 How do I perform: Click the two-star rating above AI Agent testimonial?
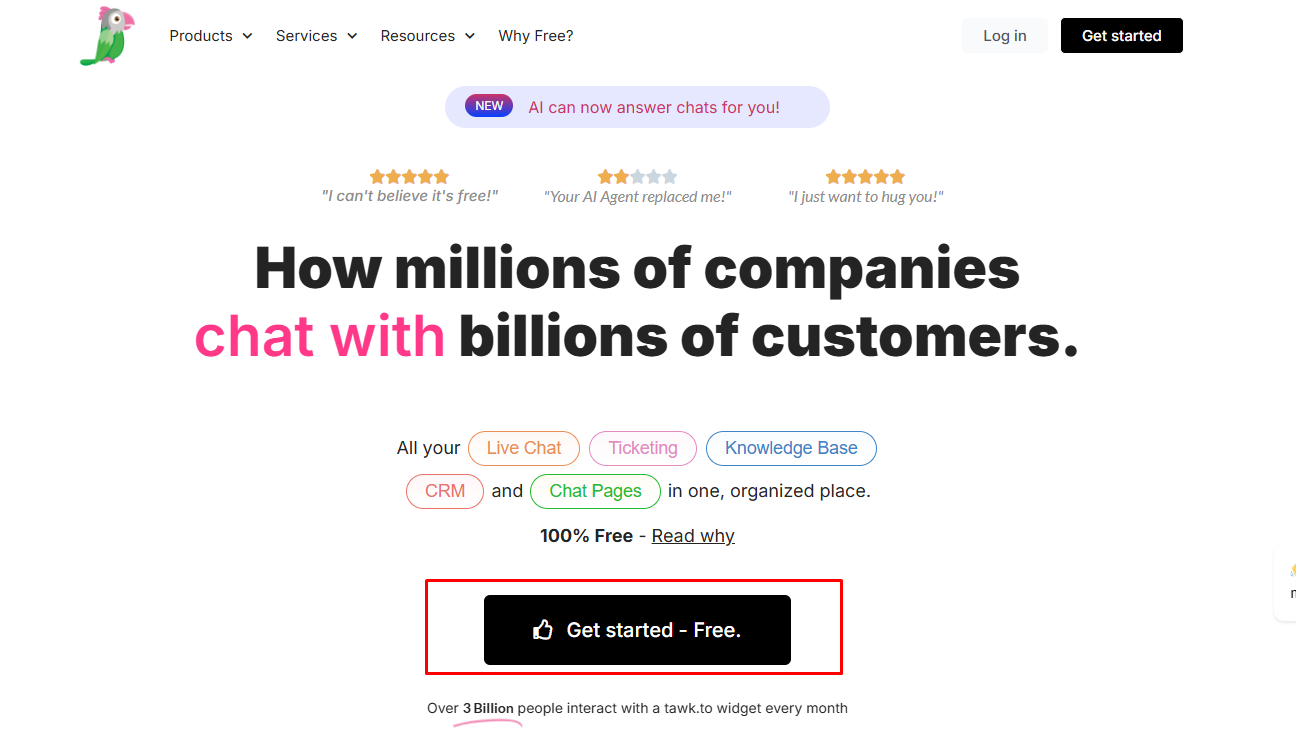(x=637, y=175)
